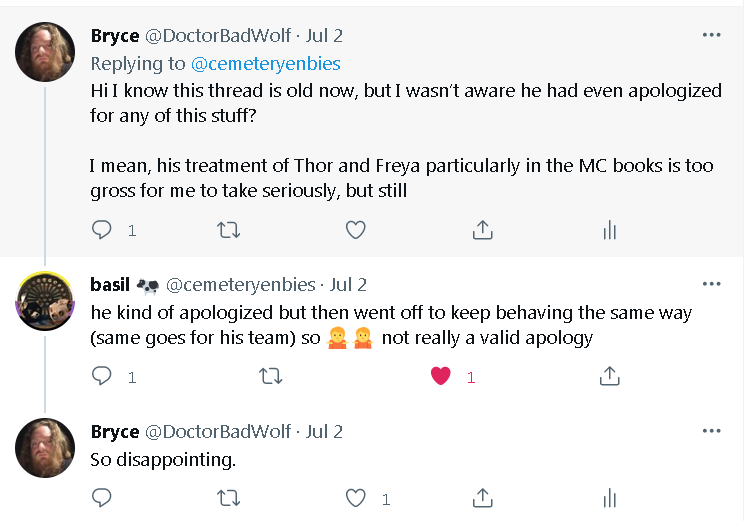Reply to the 'So disappointing.' tweet

(102, 497)
